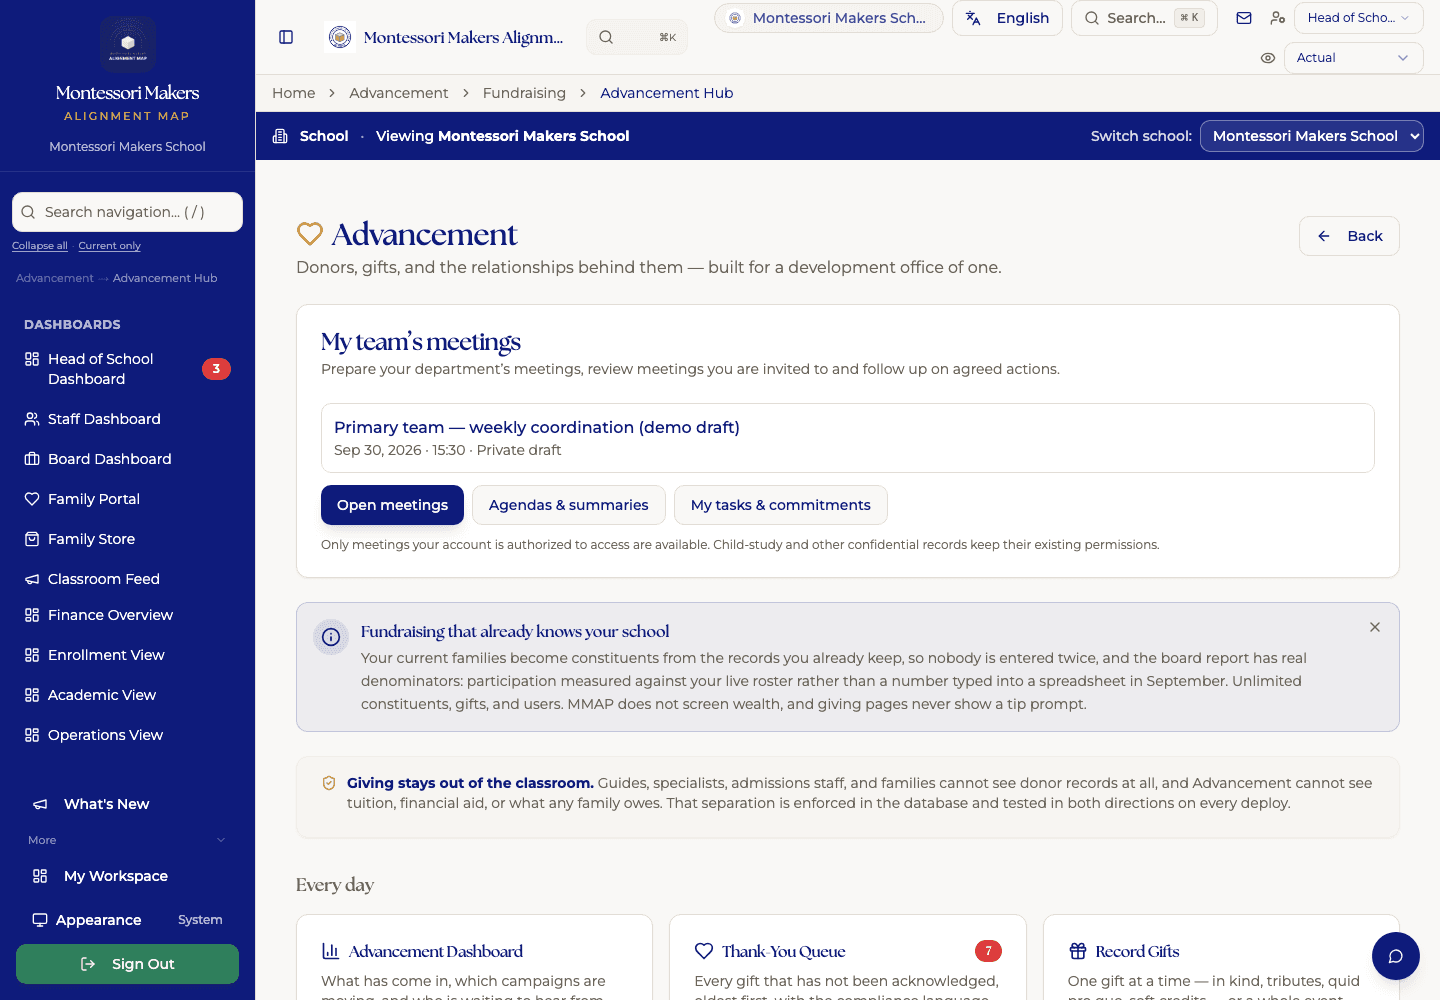
Task: Open My Workspace in sidebar
Action: pos(127,876)
